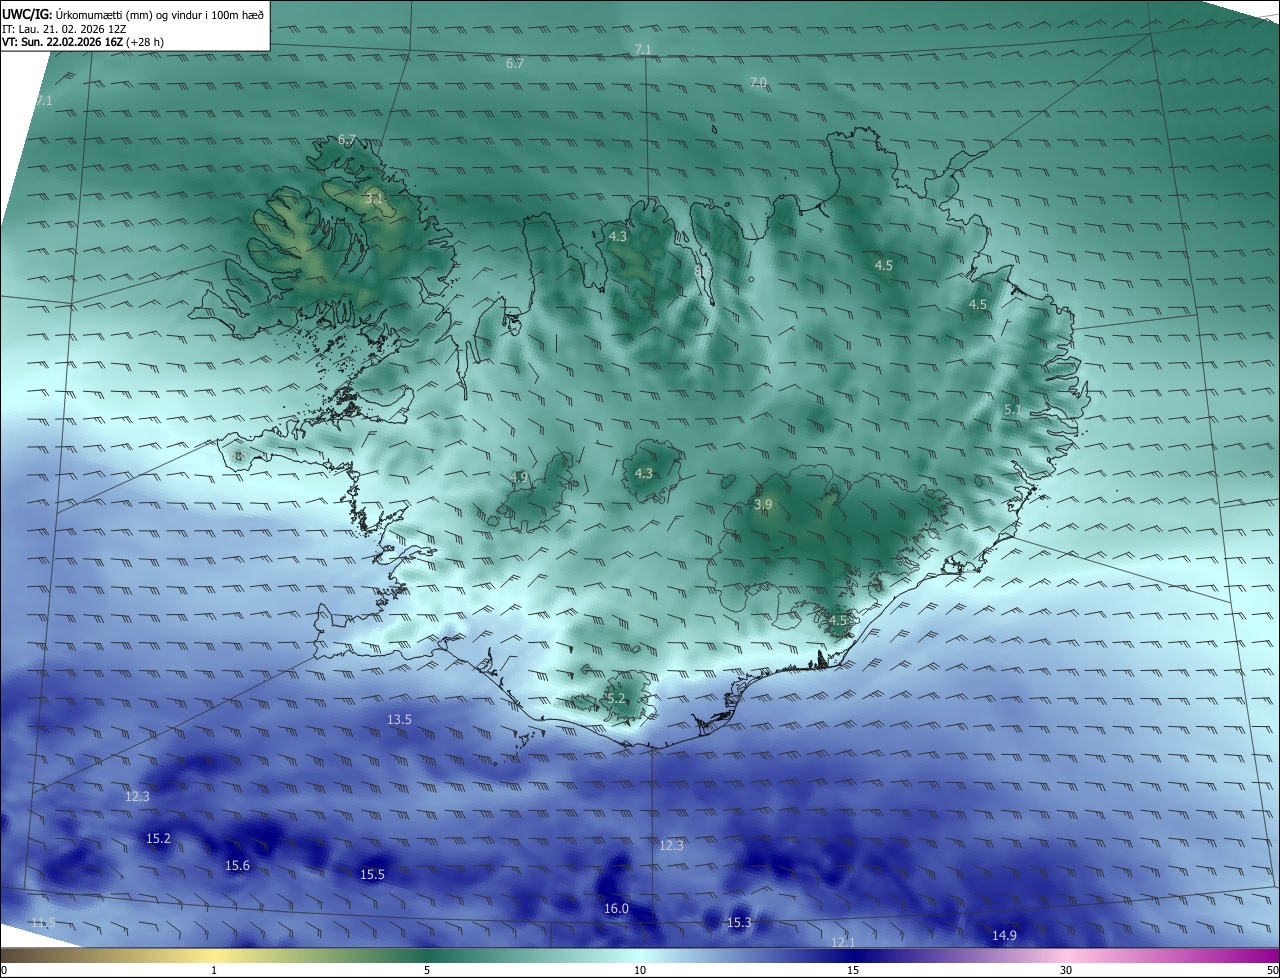The width and height of the screenshot is (1280, 978).
Task: Click the 3.9 value on Vatnajökull glacier
Action: coord(763,505)
